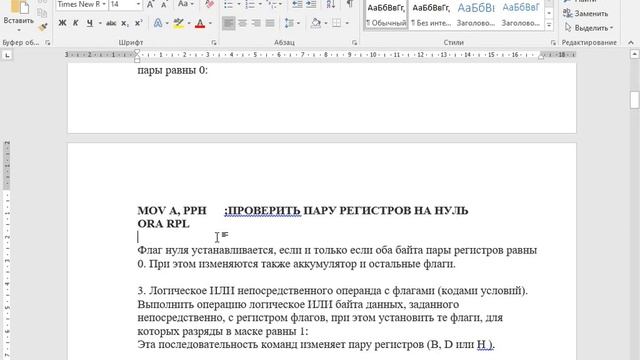The width and height of the screenshot is (640, 360).
Task: Click the text effects A icon
Action: (x=158, y=23)
